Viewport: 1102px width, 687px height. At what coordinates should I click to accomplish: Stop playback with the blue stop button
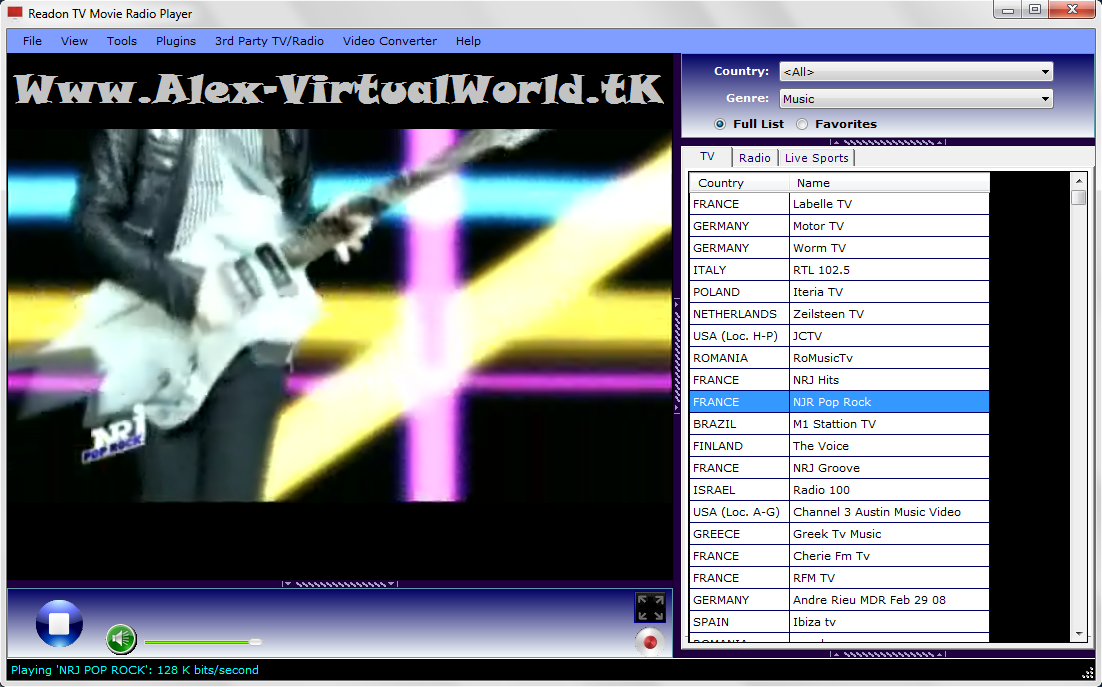(59, 623)
